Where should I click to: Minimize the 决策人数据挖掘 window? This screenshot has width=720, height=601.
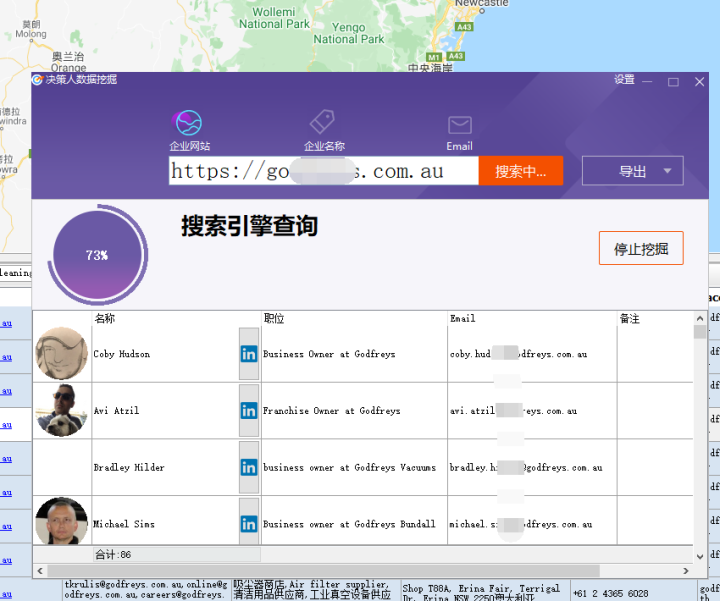647,82
